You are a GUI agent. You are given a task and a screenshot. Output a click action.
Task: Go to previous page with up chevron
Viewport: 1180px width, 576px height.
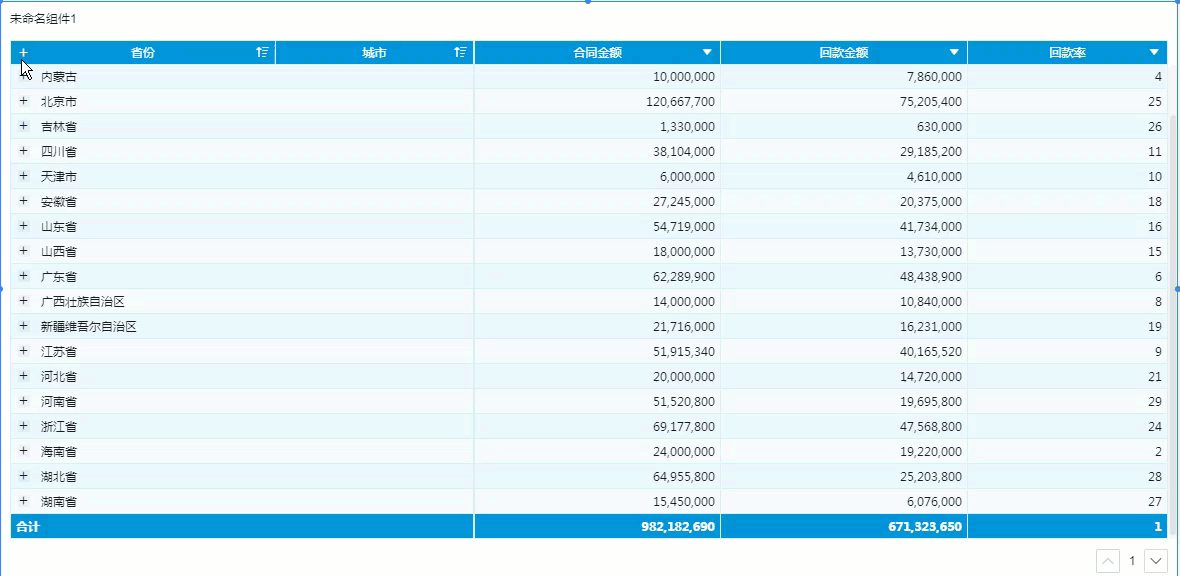coord(1108,561)
